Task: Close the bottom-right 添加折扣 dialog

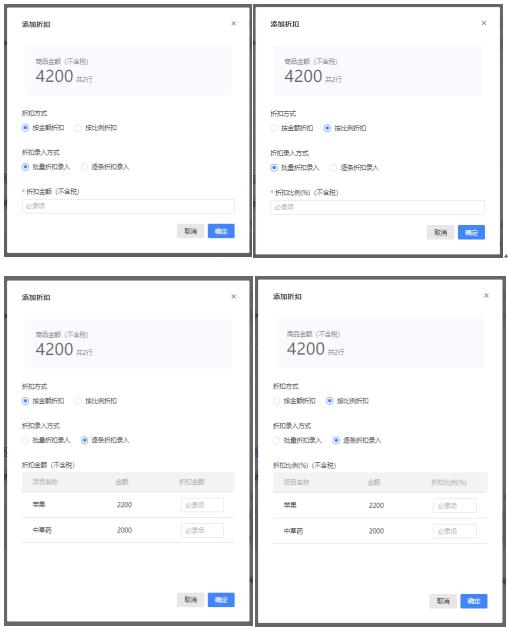Action: click(486, 295)
